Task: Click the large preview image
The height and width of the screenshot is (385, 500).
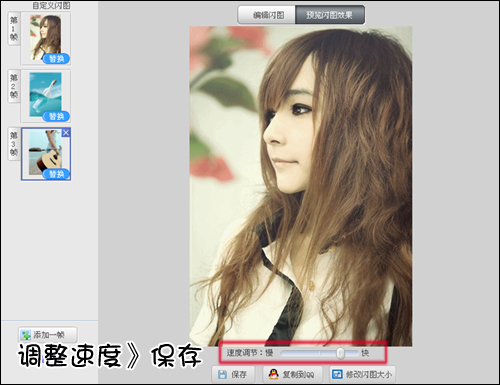Action: click(301, 187)
